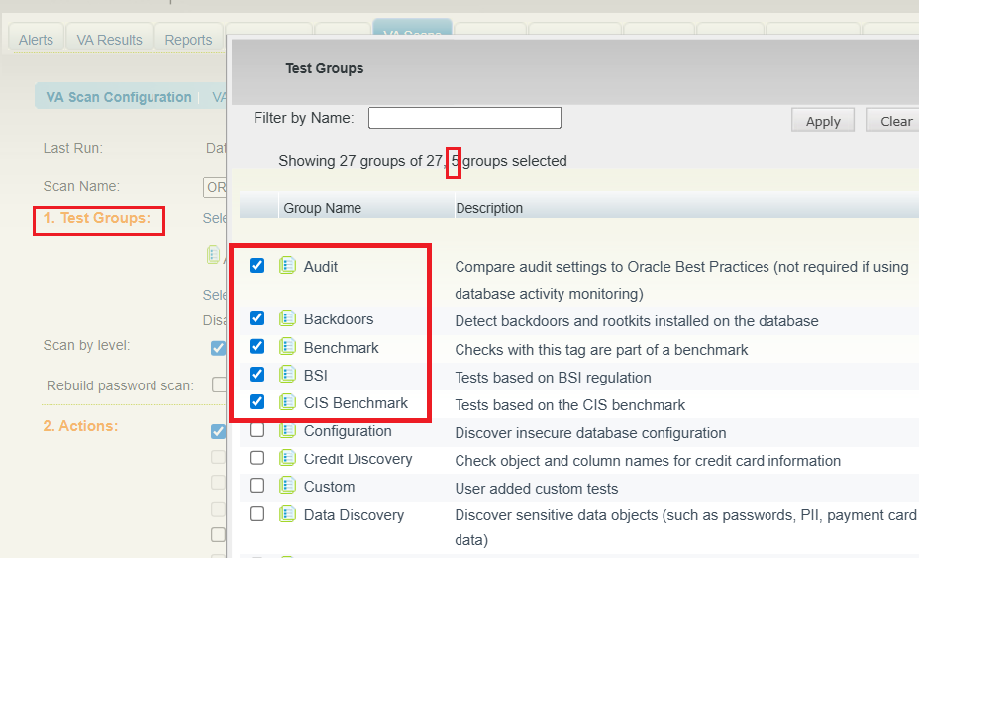
Task: Open the Reports tab
Action: click(188, 40)
